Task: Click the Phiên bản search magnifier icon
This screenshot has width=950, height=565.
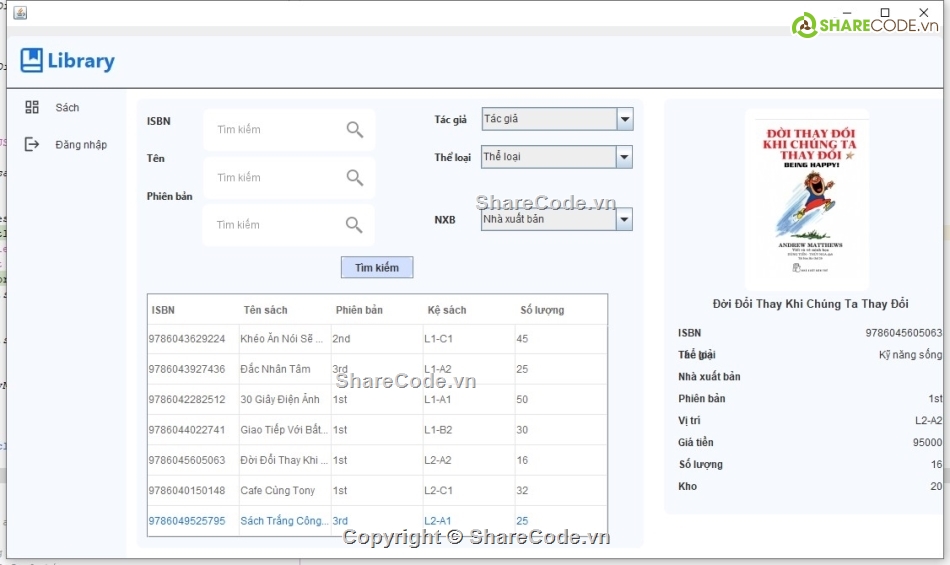Action: coord(354,225)
